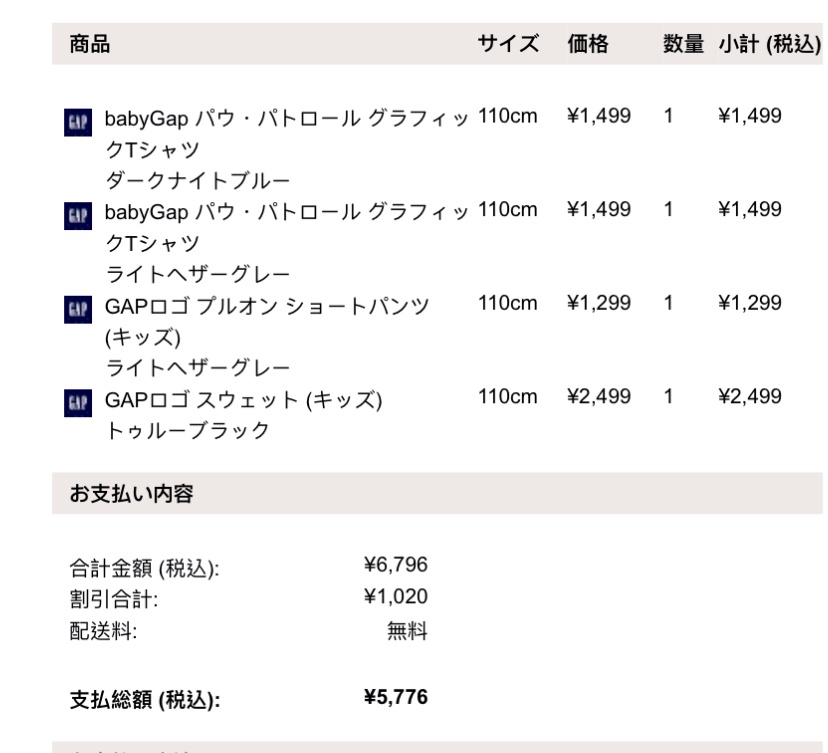Select the 合計金額 value ¥6,796

pos(398,566)
